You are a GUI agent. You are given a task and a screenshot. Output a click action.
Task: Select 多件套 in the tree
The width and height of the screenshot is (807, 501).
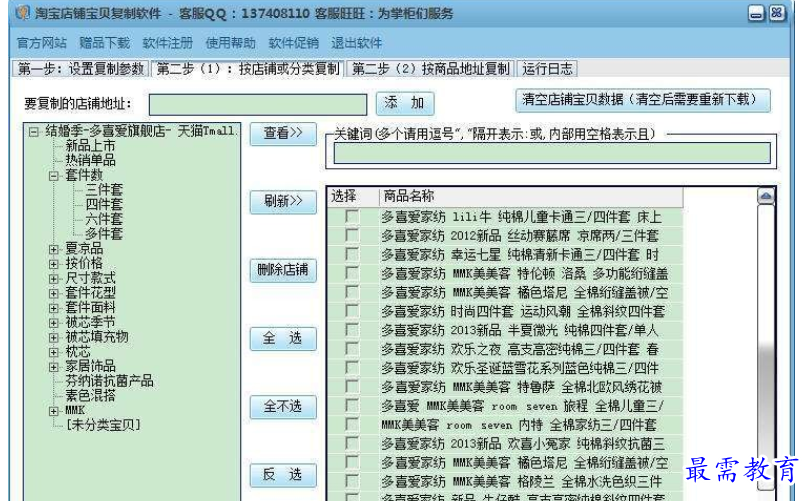[x=104, y=234]
